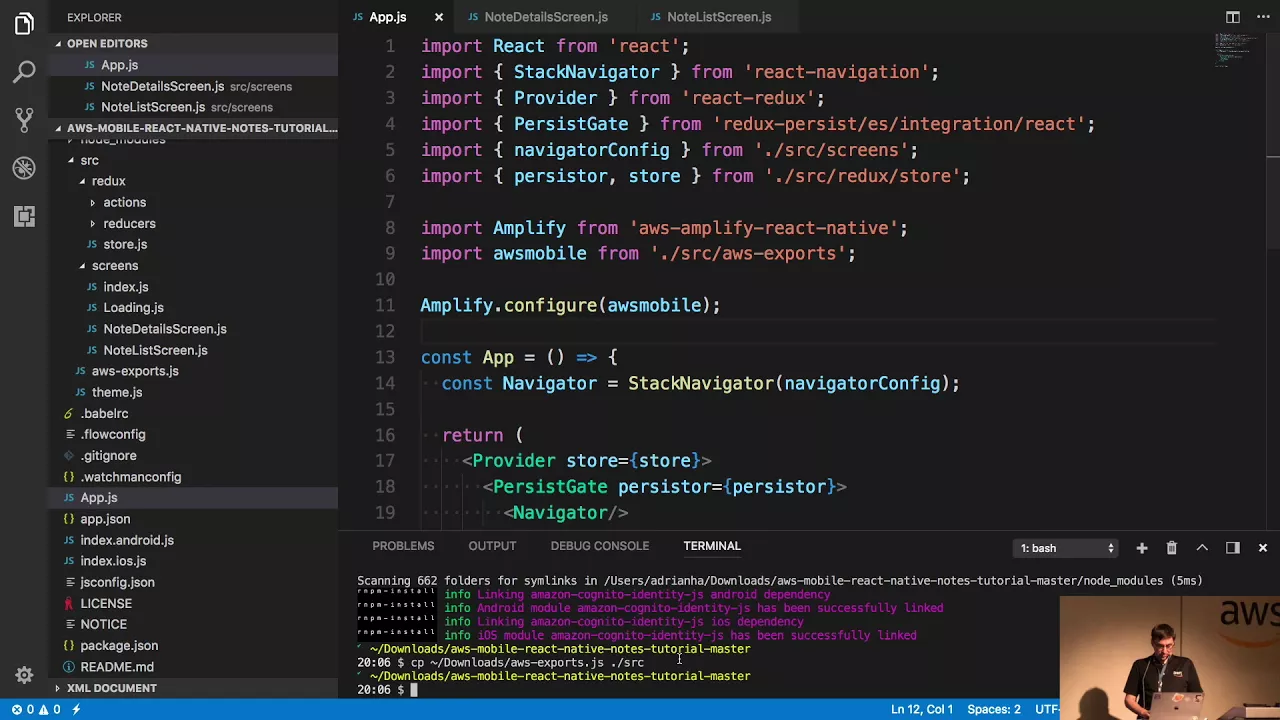Image resolution: width=1280 pixels, height=720 pixels.
Task: Open the Debug view in activity bar
Action: (x=24, y=167)
